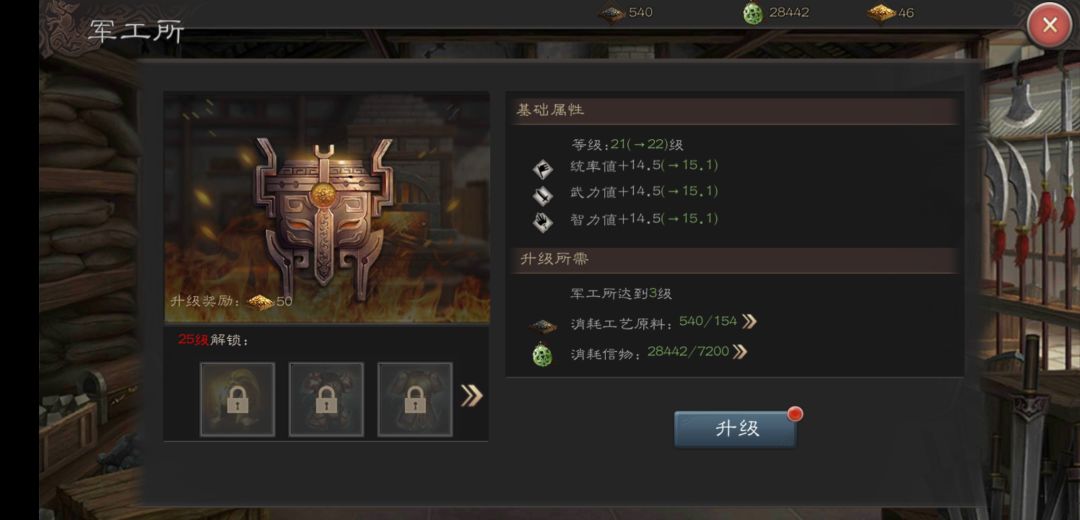Screen dimensions: 1080x520
Task: Click the 升级 upgrade button
Action: (x=735, y=429)
